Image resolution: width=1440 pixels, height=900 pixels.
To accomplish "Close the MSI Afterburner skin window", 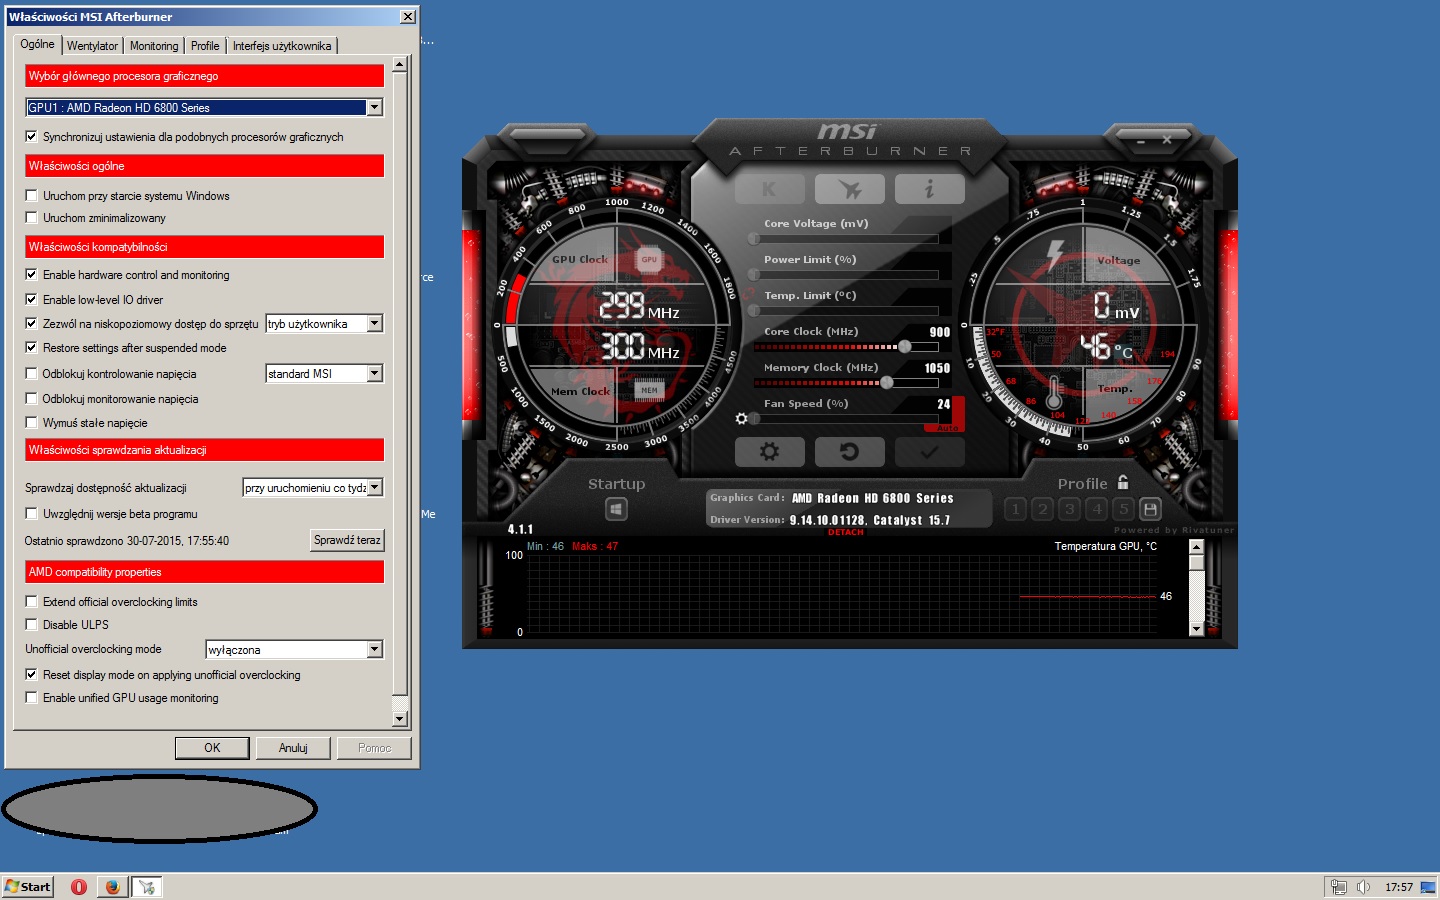I will point(1167,141).
